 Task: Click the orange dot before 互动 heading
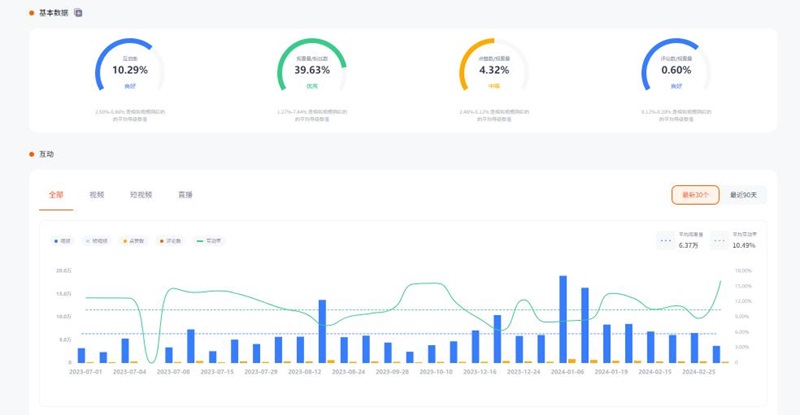(32, 155)
